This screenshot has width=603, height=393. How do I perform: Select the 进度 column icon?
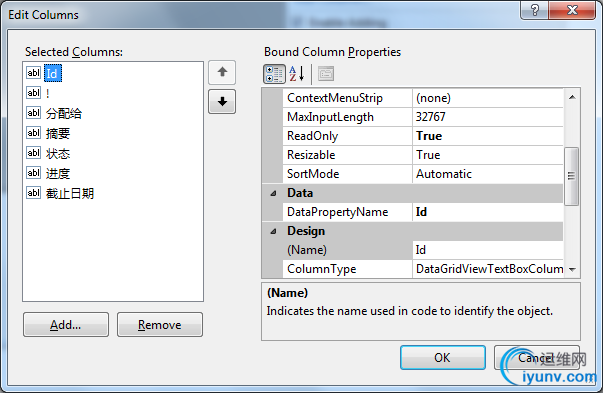pos(33,173)
